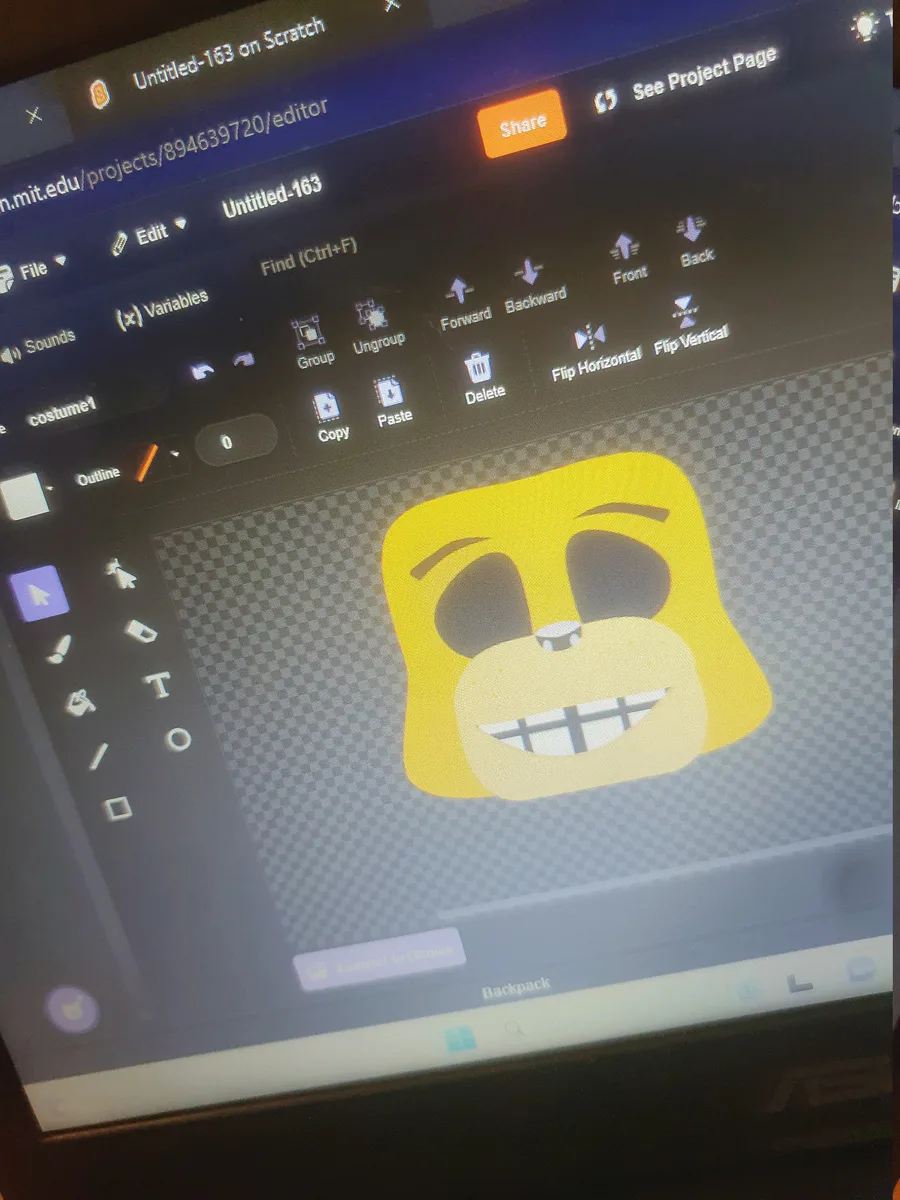The width and height of the screenshot is (900, 1200).
Task: Click the browser address bar URL
Action: point(165,156)
